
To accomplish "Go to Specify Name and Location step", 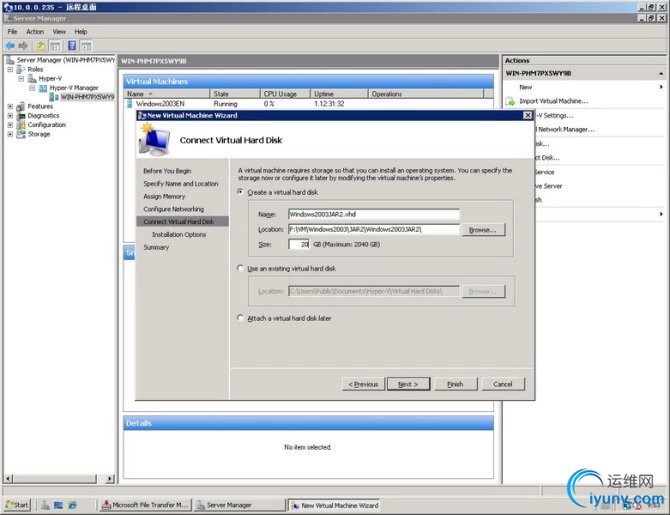I will coord(181,184).
